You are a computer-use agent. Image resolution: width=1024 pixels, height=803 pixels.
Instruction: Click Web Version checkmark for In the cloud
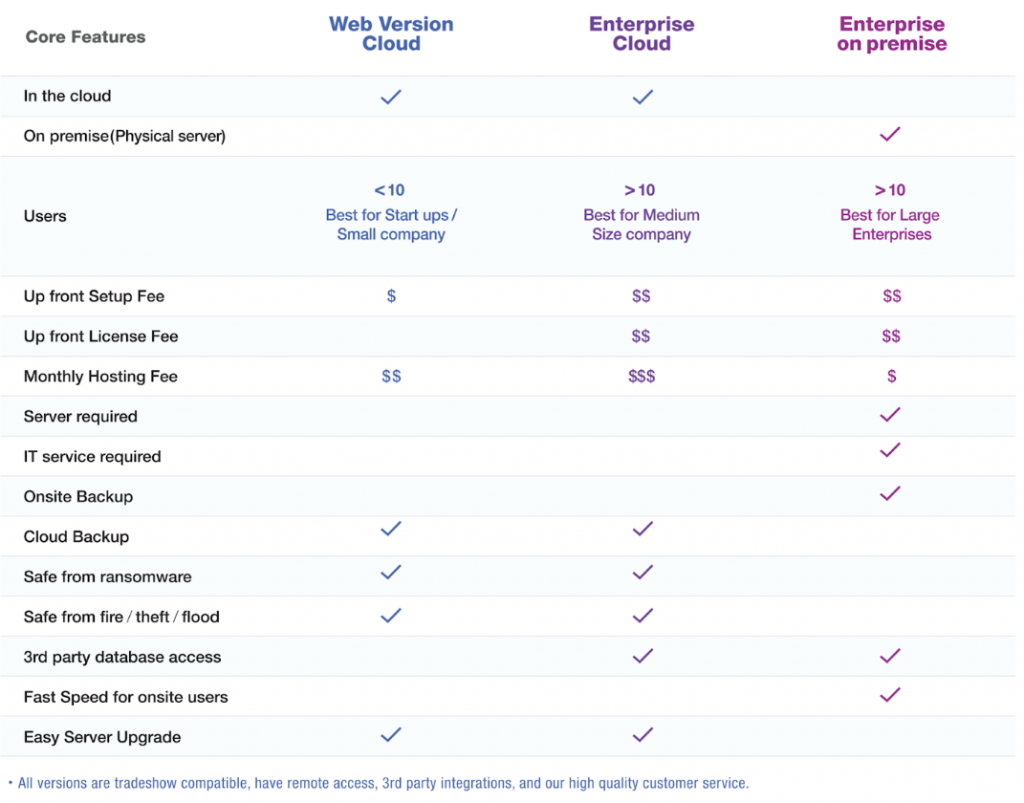(391, 97)
